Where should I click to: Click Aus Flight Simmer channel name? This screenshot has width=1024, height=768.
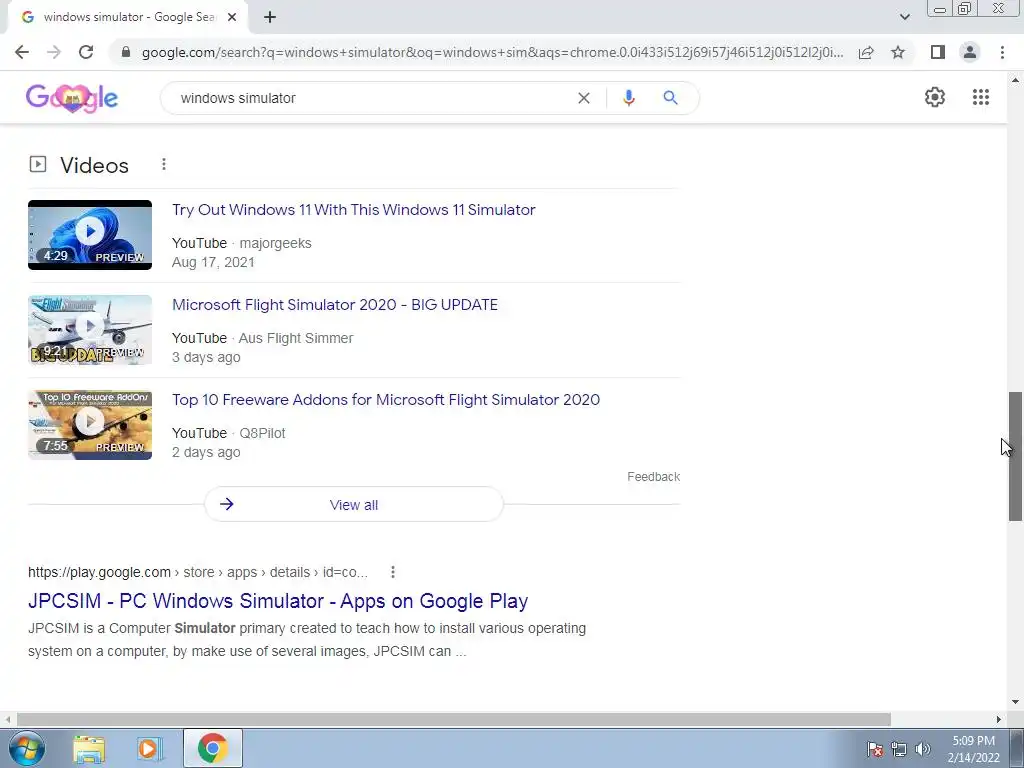pyautogui.click(x=296, y=338)
